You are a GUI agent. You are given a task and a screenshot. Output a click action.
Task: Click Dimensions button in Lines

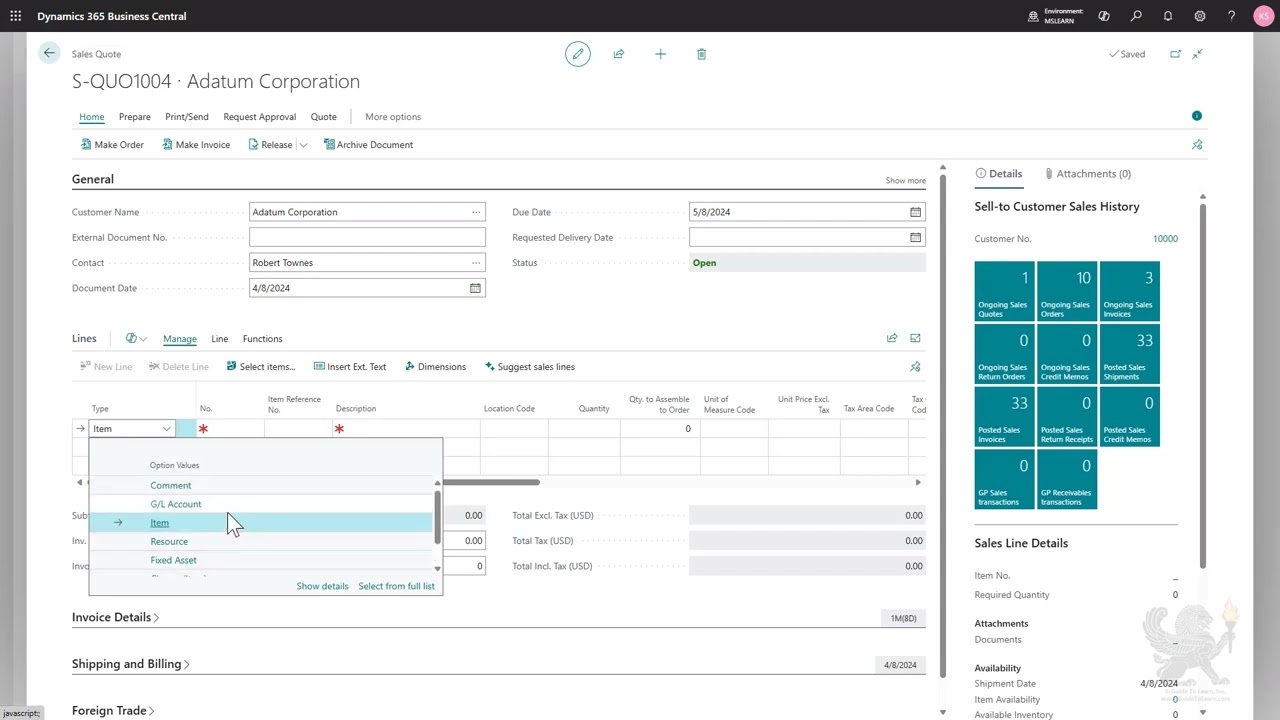click(x=435, y=367)
